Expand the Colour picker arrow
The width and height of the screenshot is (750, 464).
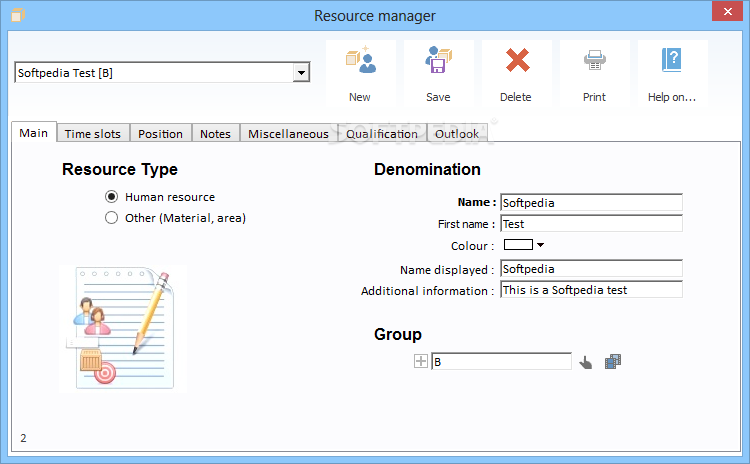[x=540, y=245]
